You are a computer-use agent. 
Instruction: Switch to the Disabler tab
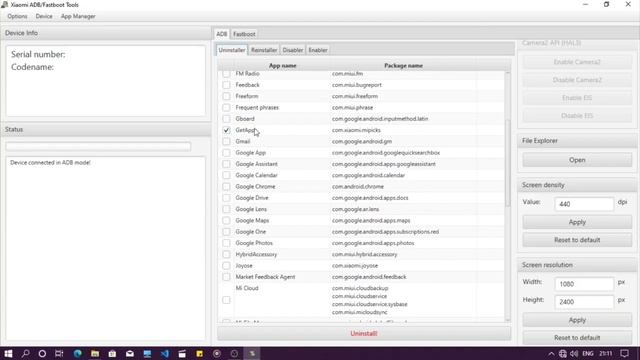click(x=293, y=50)
